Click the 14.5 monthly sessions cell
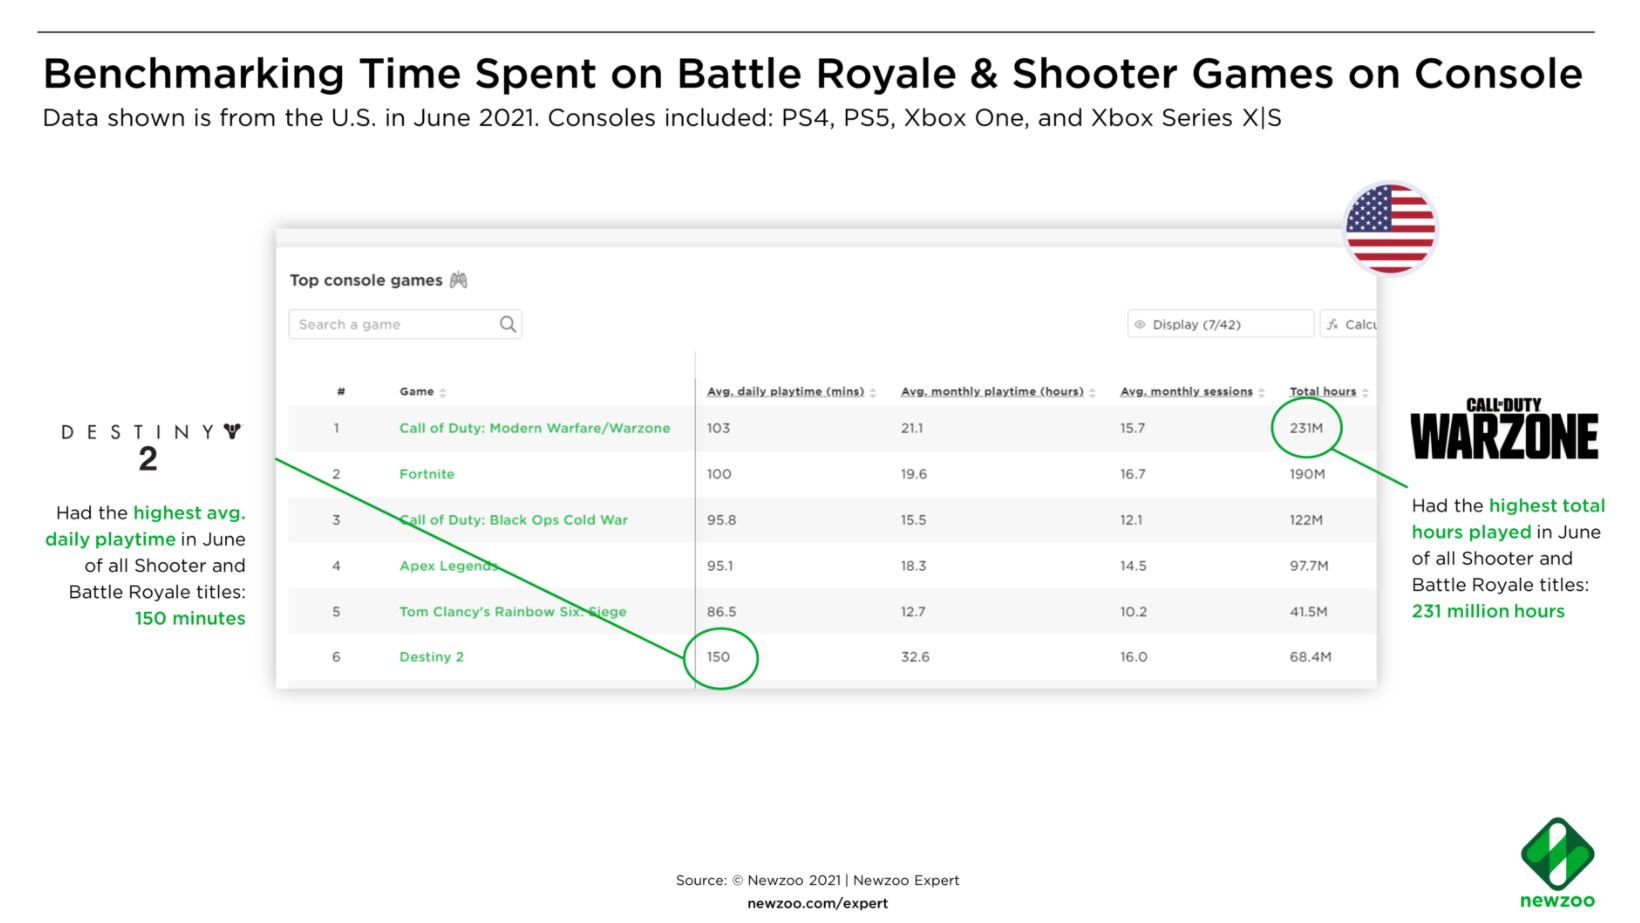1640x923 pixels. 1133,566
